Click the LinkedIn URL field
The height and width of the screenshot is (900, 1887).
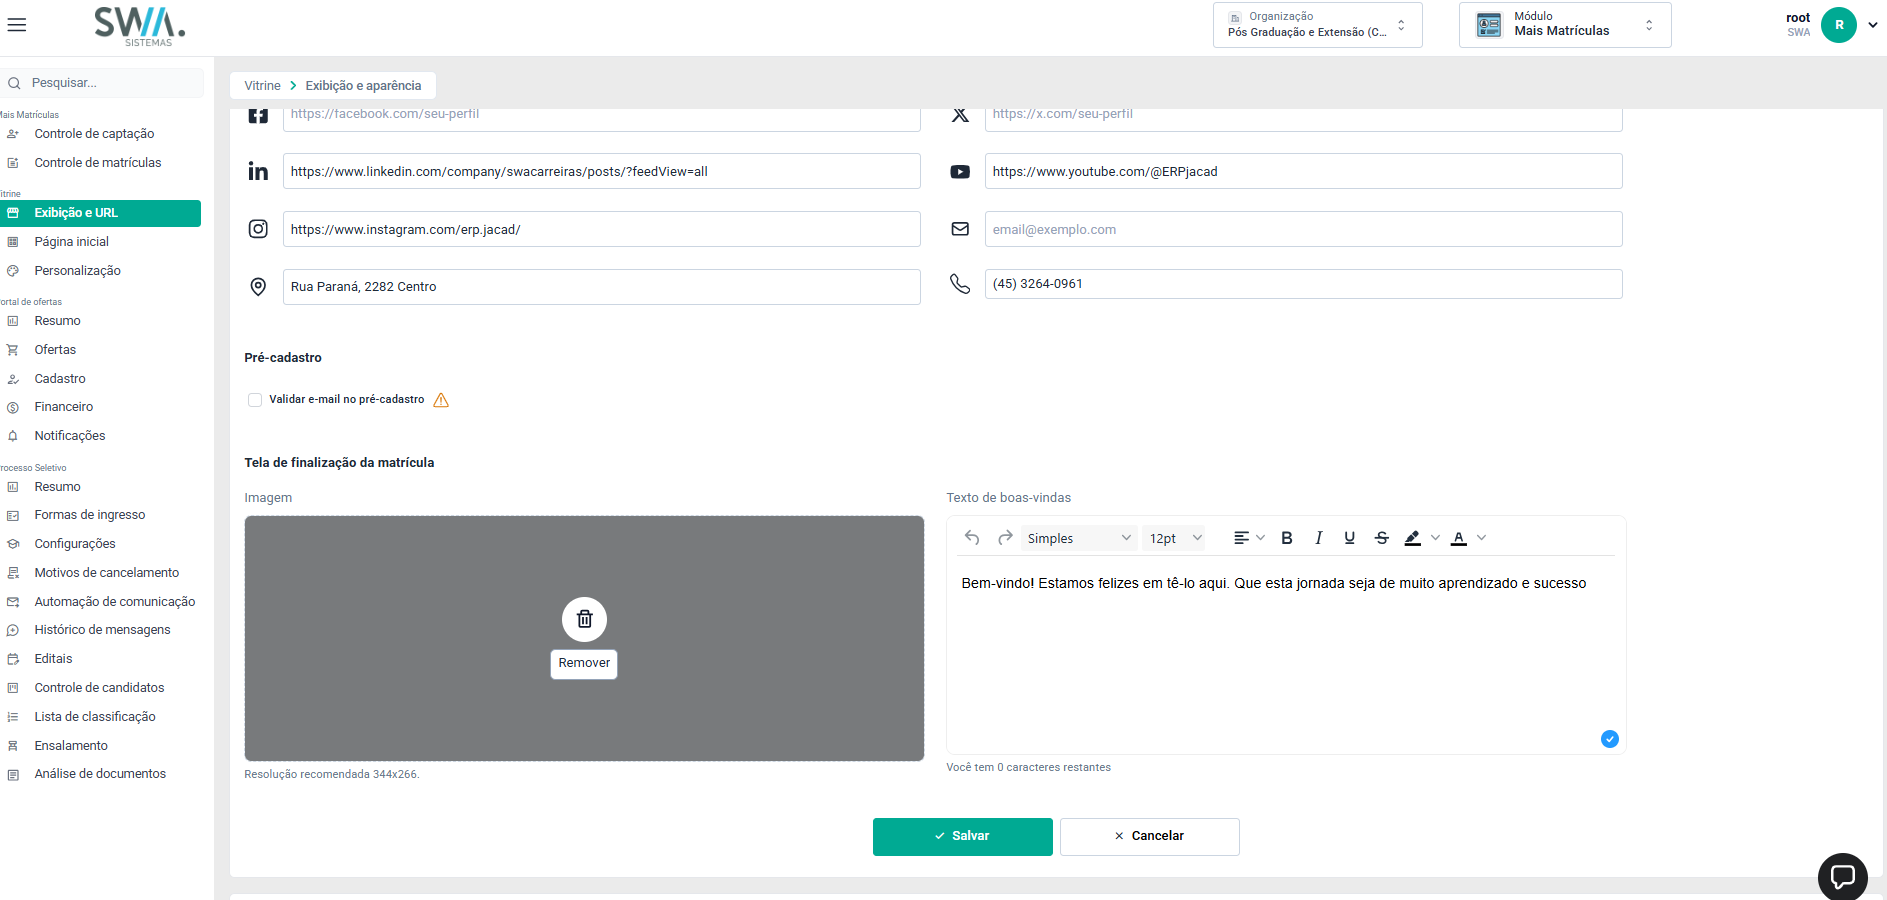point(602,171)
